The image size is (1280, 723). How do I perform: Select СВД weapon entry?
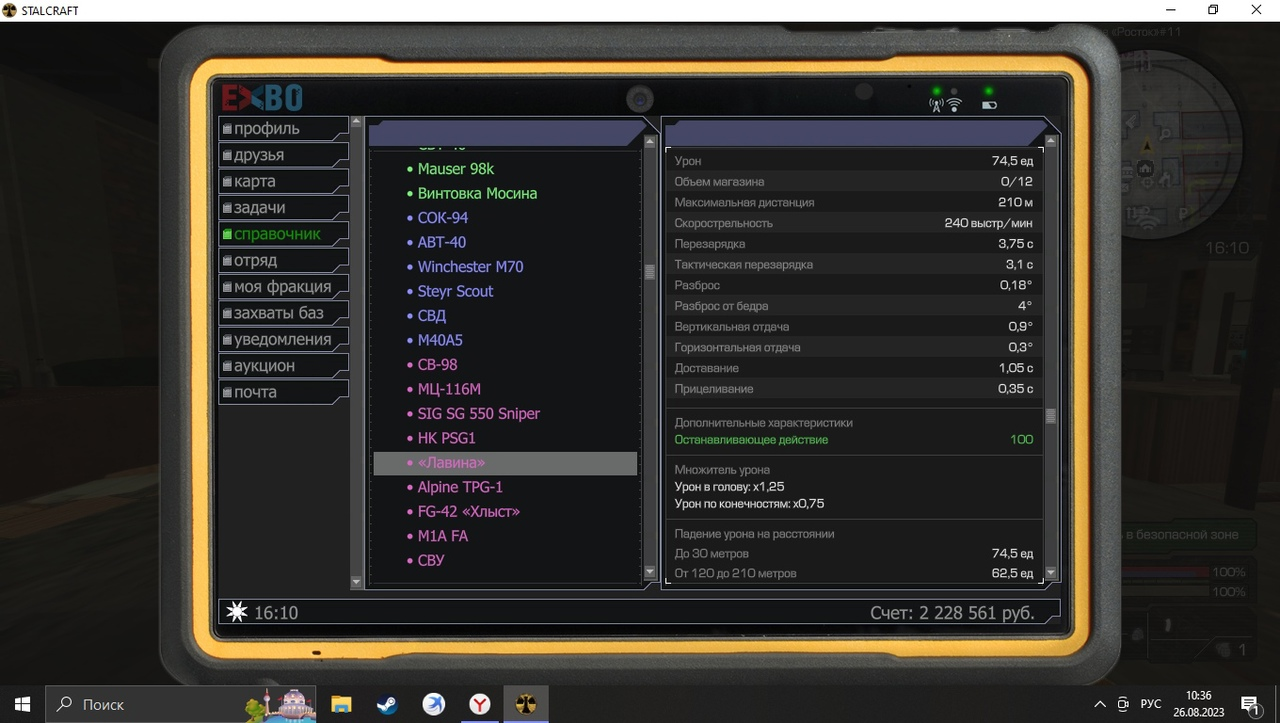tap(505, 316)
